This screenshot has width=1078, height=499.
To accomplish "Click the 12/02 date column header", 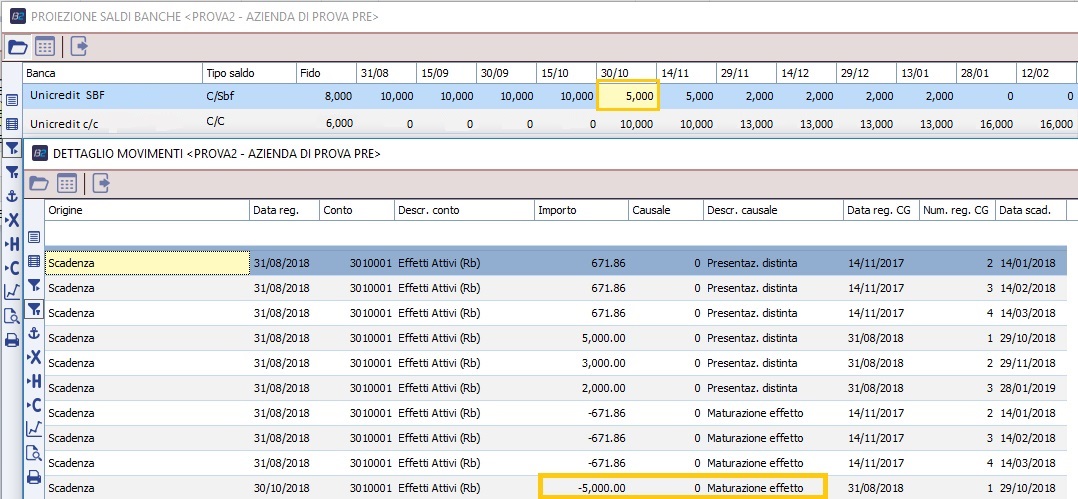I will pos(1046,73).
